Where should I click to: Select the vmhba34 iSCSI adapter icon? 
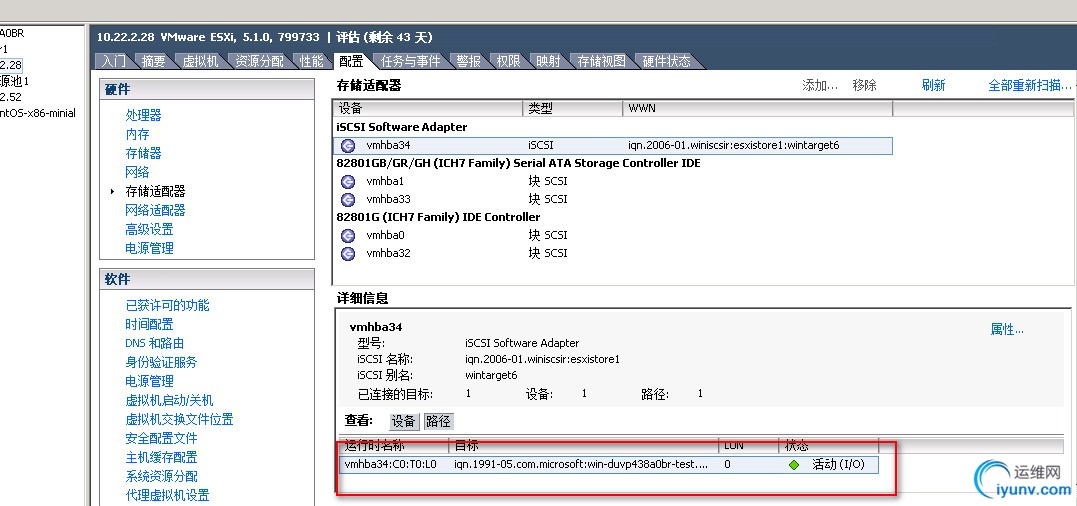348,146
